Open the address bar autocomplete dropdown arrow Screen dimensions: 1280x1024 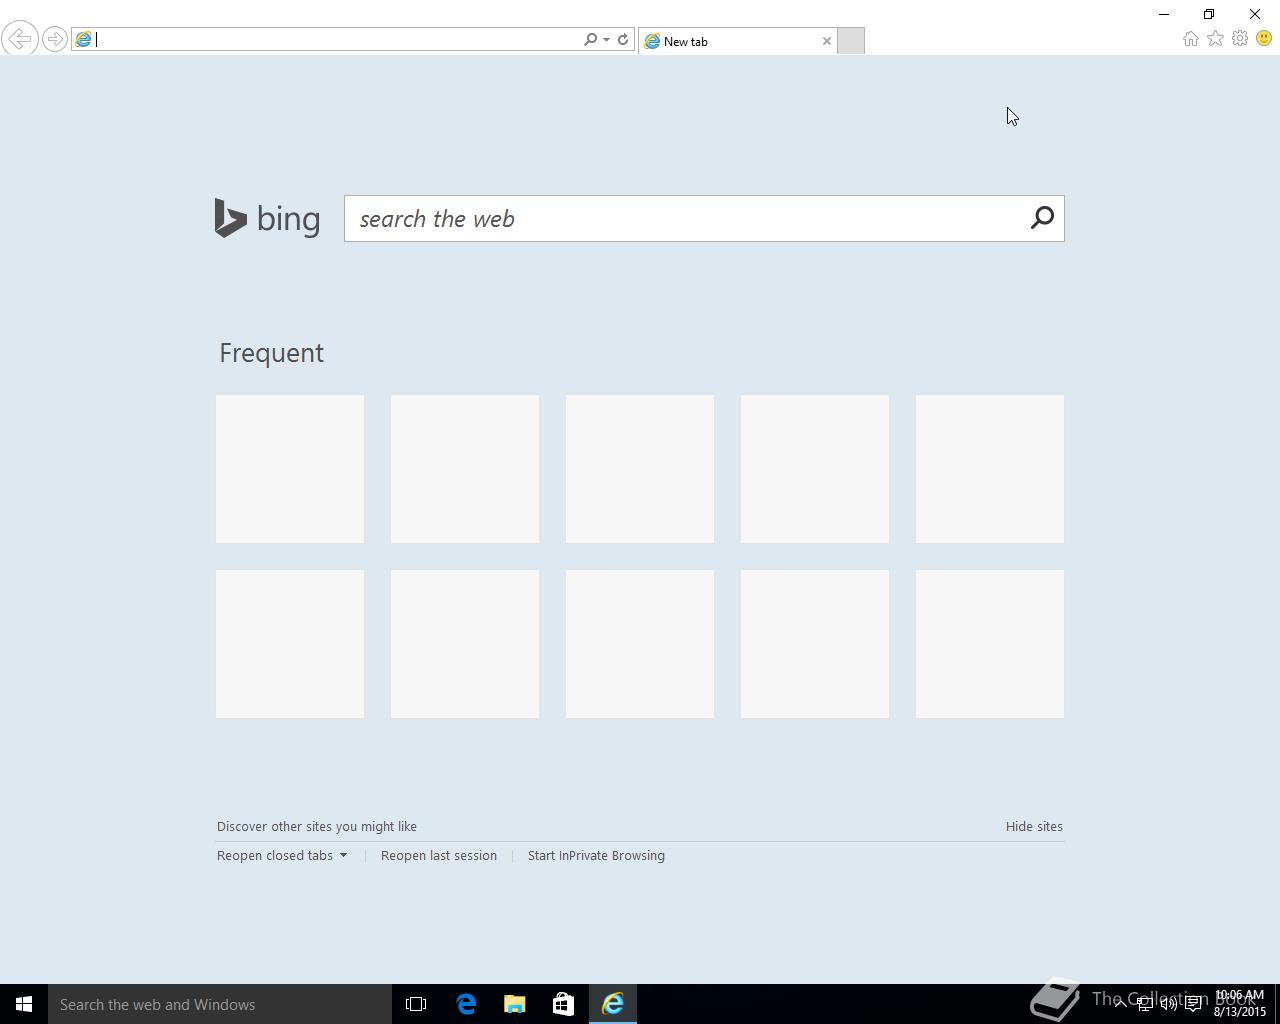pos(606,39)
